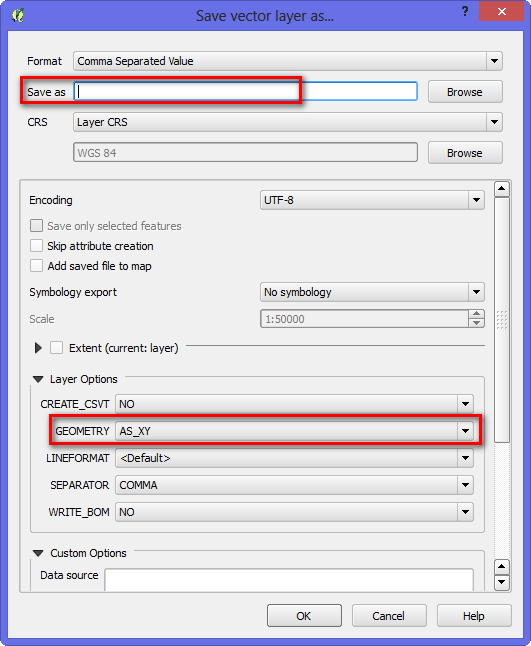Image resolution: width=531 pixels, height=646 pixels.
Task: Click the Help button
Action: [x=474, y=616]
